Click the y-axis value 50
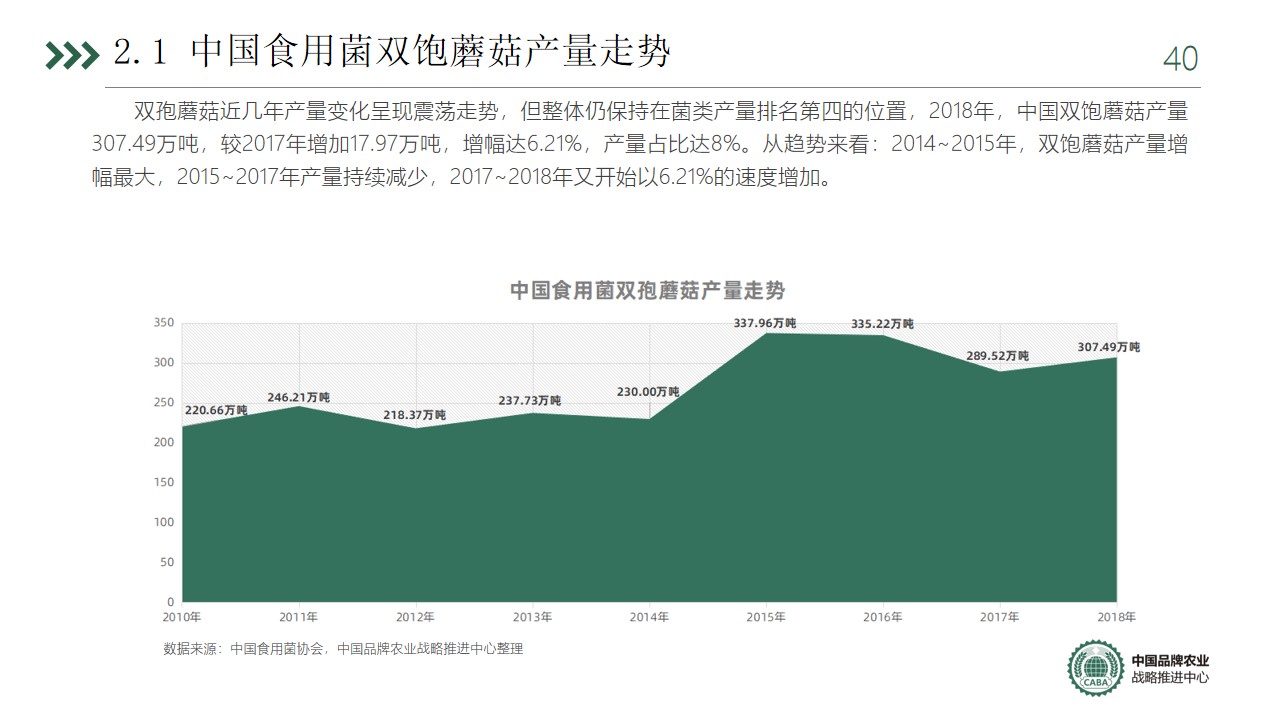This screenshot has width=1280, height=720. point(168,562)
